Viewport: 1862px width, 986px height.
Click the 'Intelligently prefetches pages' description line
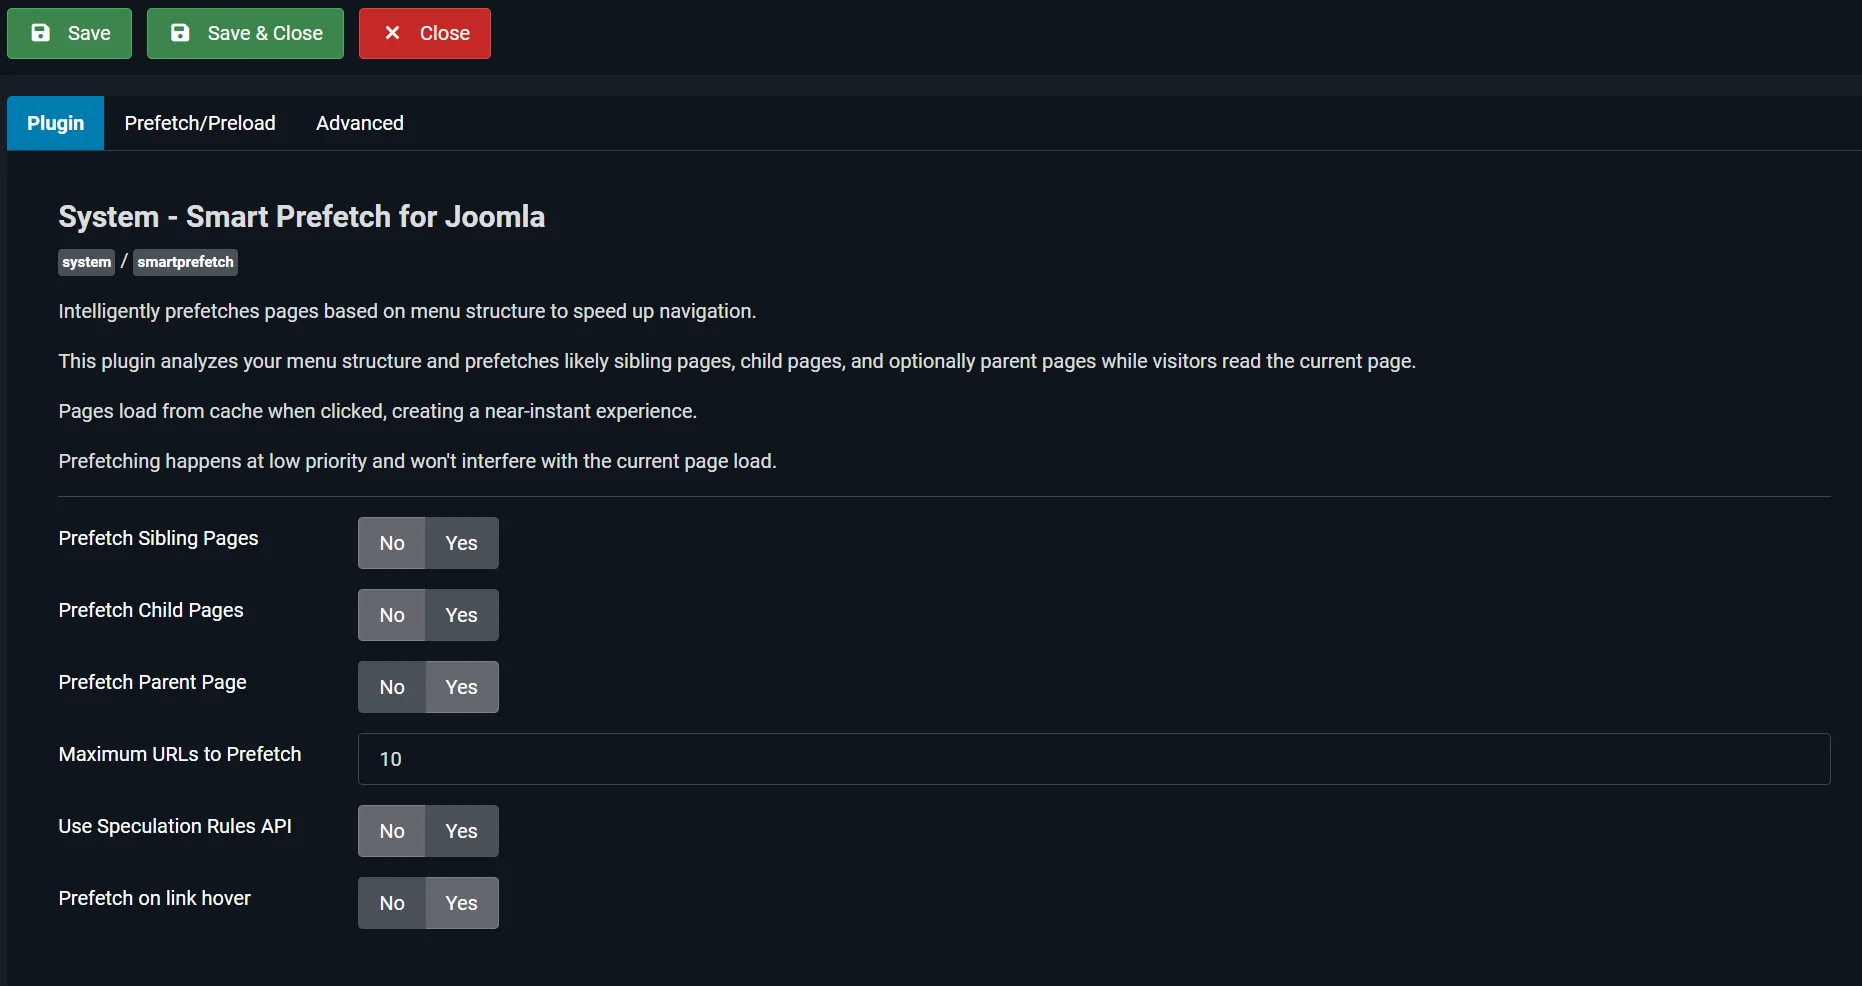pos(407,311)
